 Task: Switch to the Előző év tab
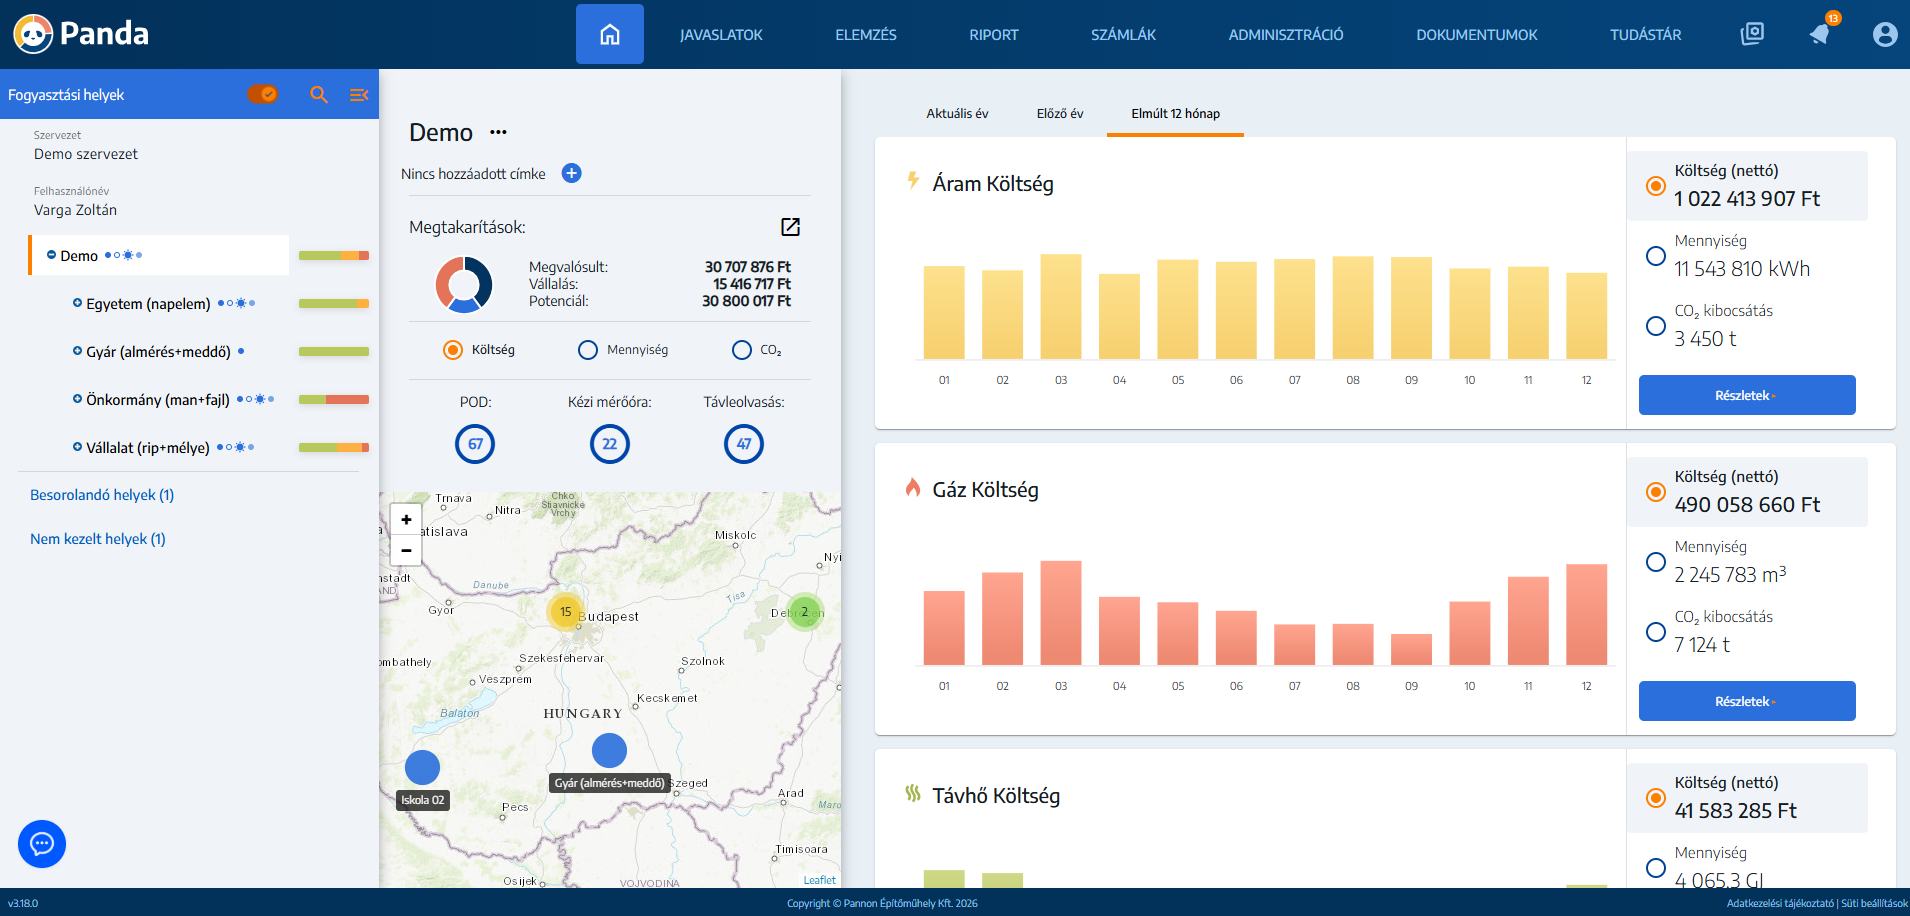[x=1059, y=114]
